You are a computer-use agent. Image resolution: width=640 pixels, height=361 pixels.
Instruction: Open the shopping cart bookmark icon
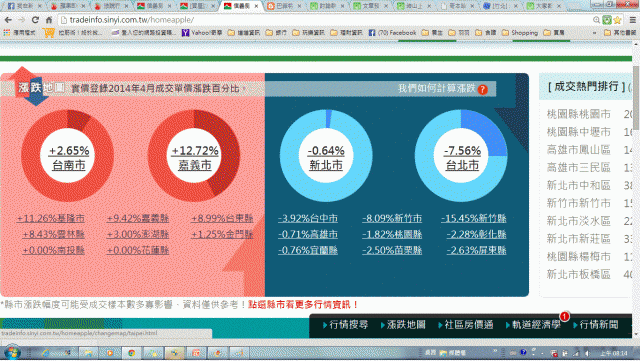point(49,33)
